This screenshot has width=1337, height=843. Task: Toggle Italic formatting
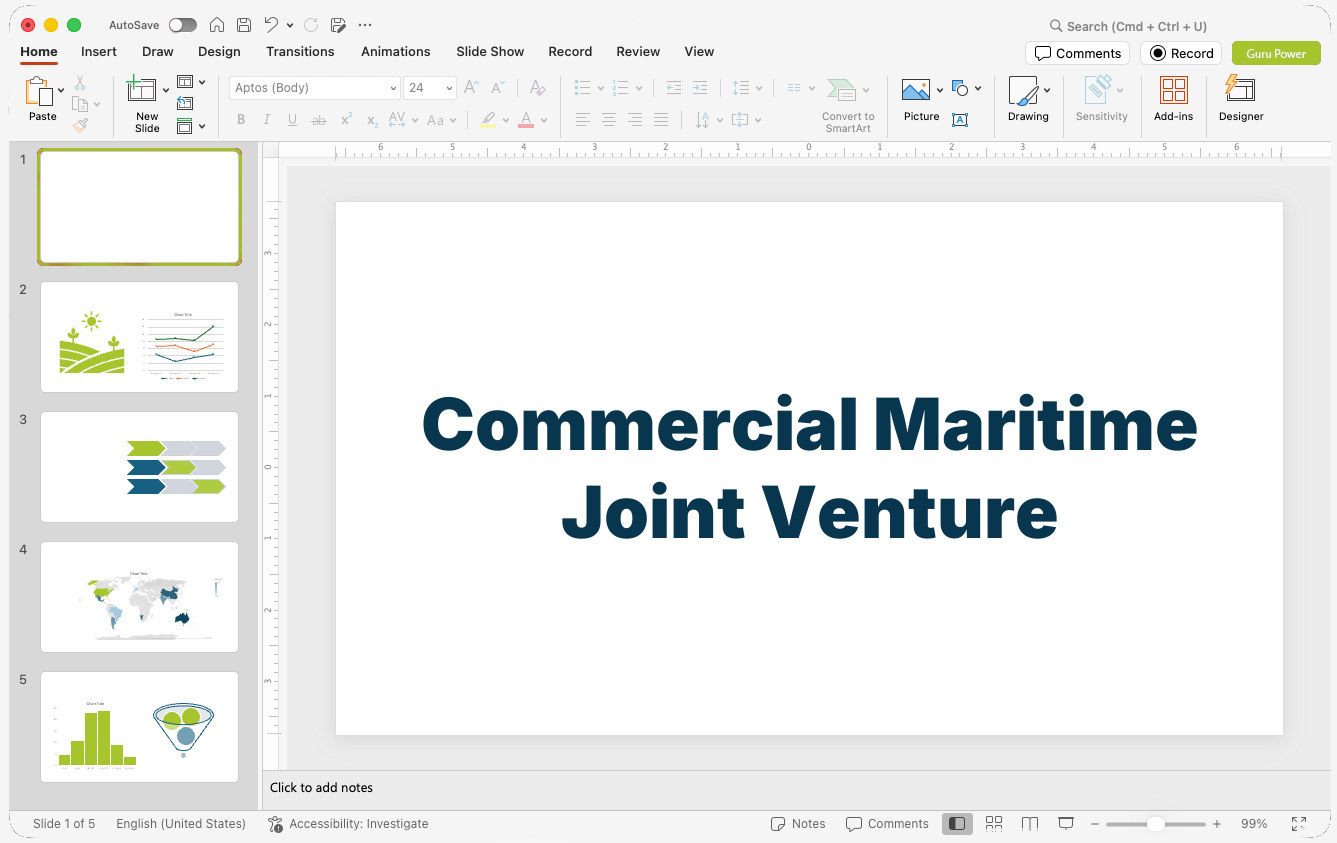(x=267, y=120)
